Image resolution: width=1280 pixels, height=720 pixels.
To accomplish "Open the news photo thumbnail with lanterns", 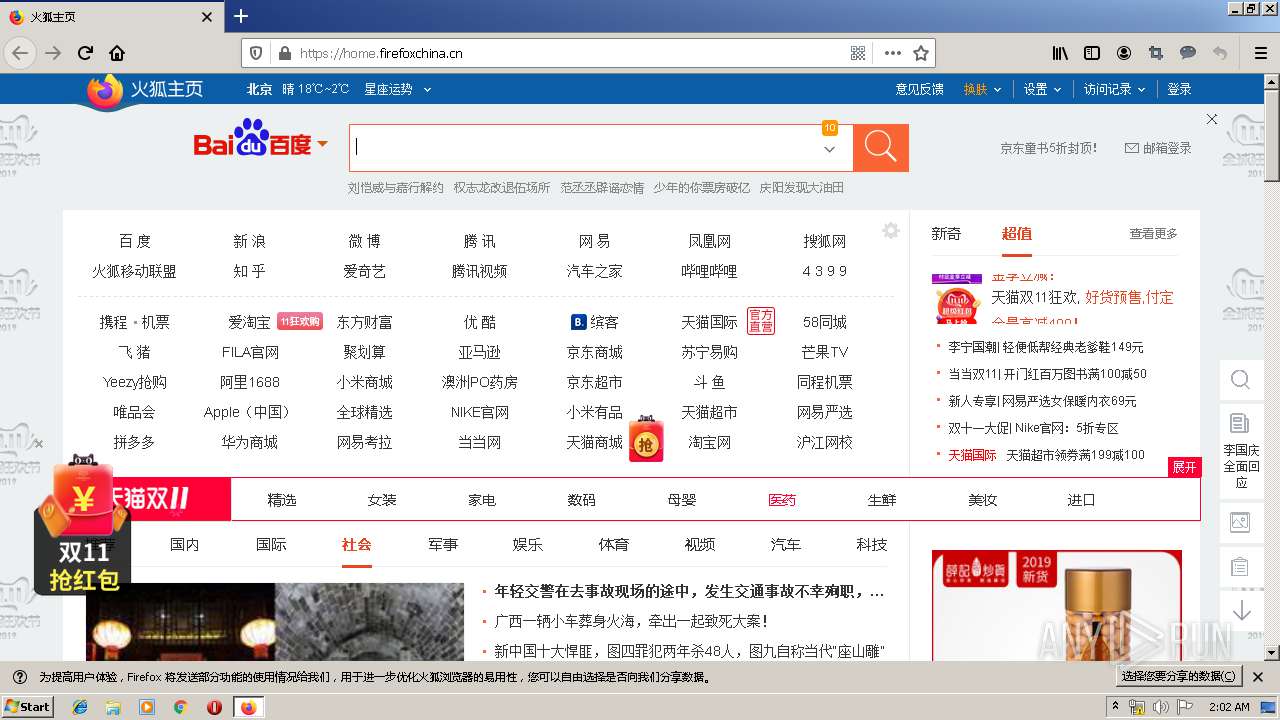I will click(275, 621).
